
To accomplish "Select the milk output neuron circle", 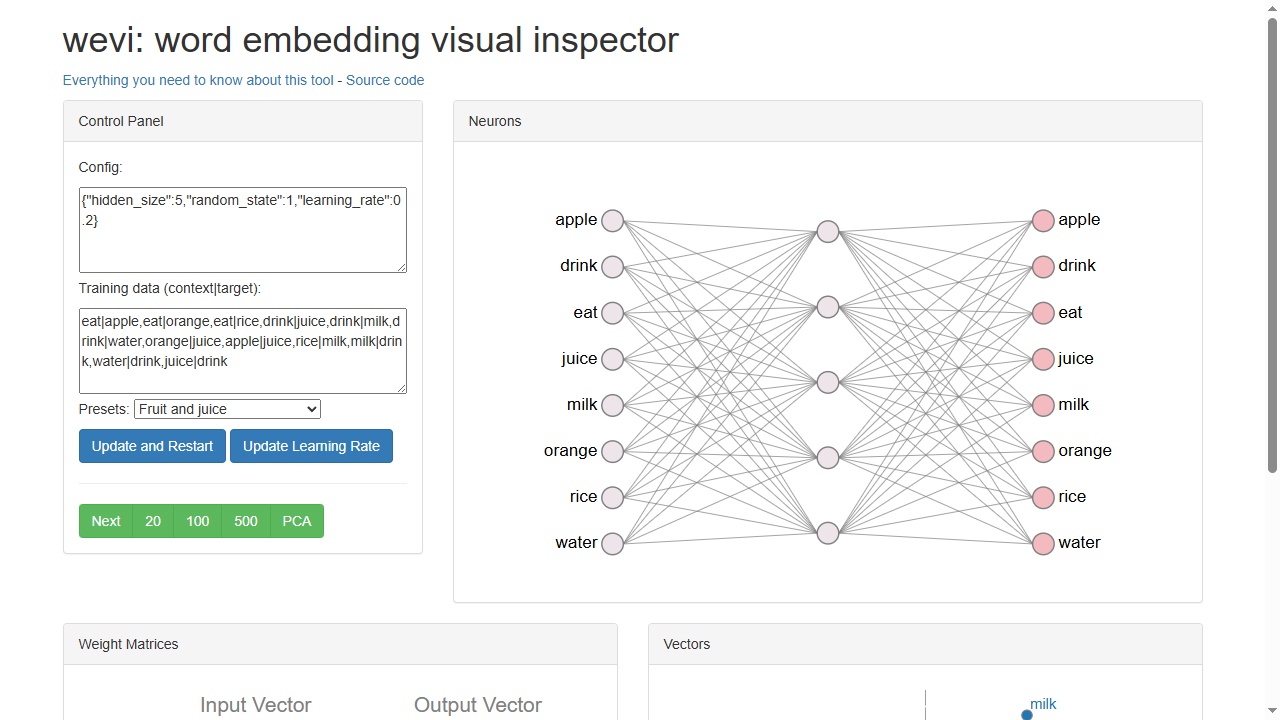I will 1043,405.
